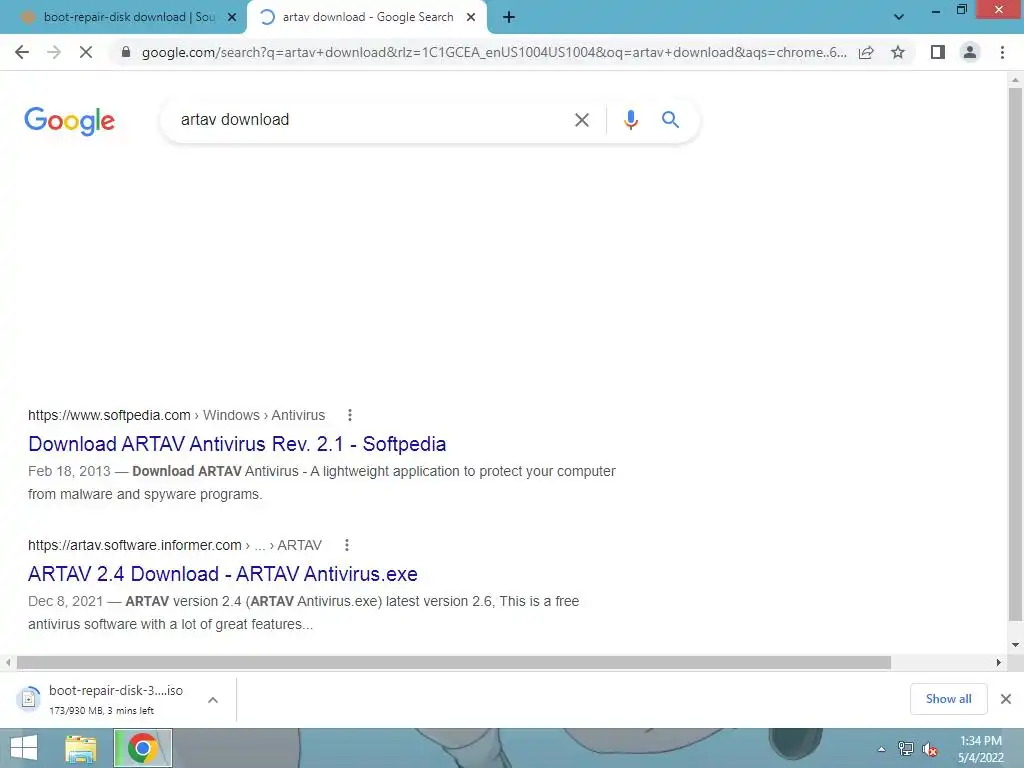Share this page using the share icon

[x=866, y=52]
